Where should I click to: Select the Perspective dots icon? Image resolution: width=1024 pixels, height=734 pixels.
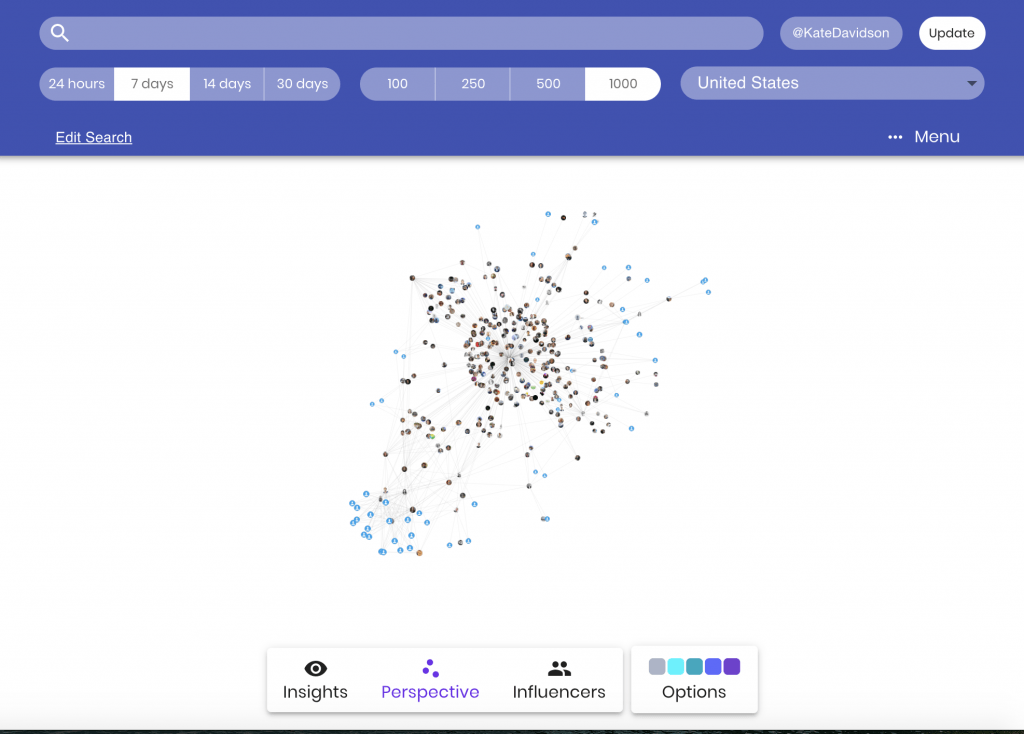[x=430, y=668]
